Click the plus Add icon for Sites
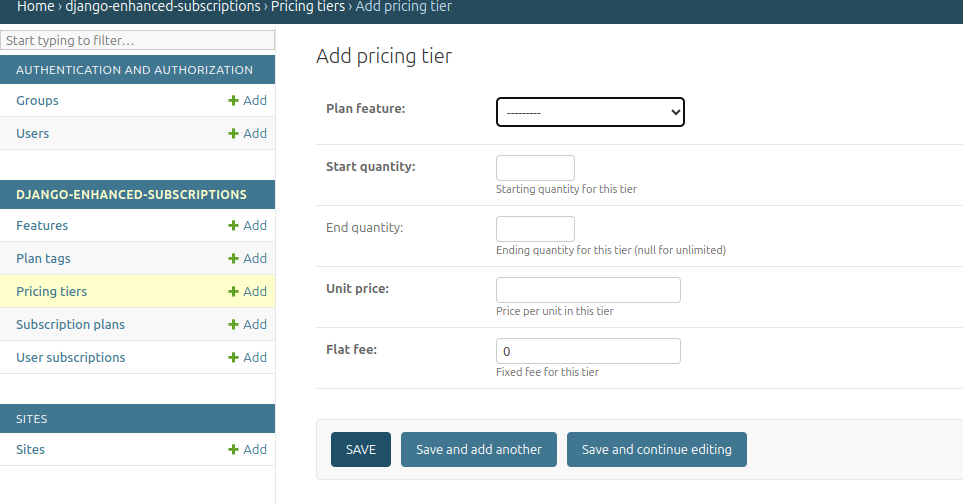963x504 pixels. tap(233, 450)
